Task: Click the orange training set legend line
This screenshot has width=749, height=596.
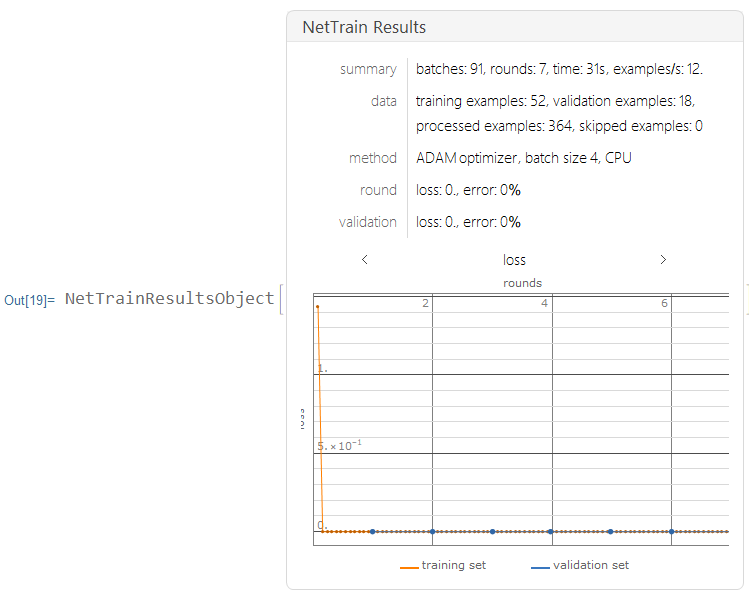Action: coord(409,567)
